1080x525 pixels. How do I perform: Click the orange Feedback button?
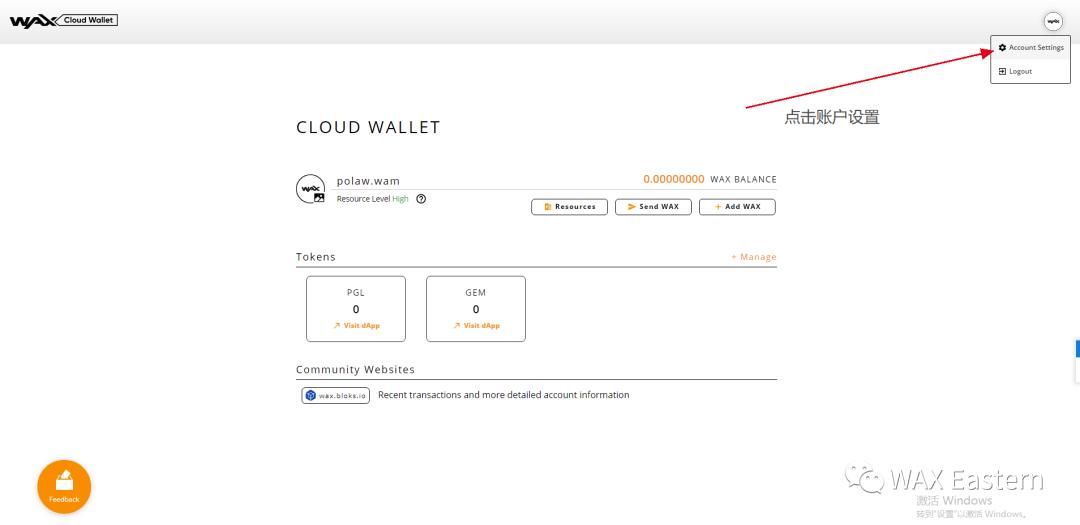tap(64, 486)
